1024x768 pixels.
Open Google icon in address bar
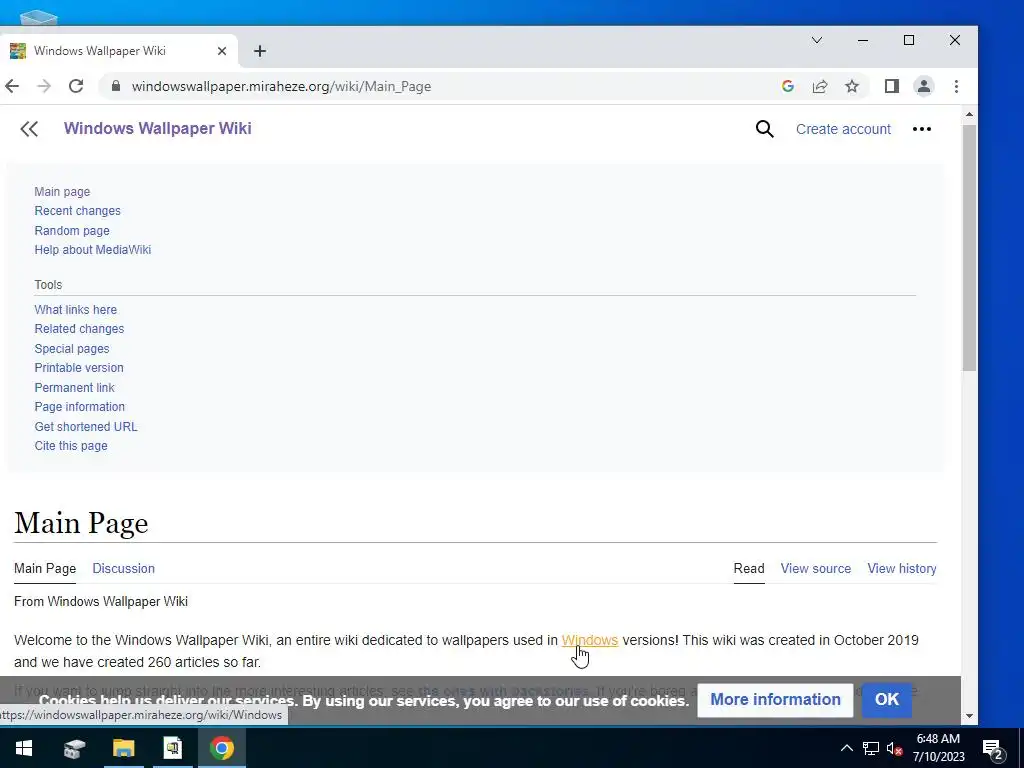point(788,86)
